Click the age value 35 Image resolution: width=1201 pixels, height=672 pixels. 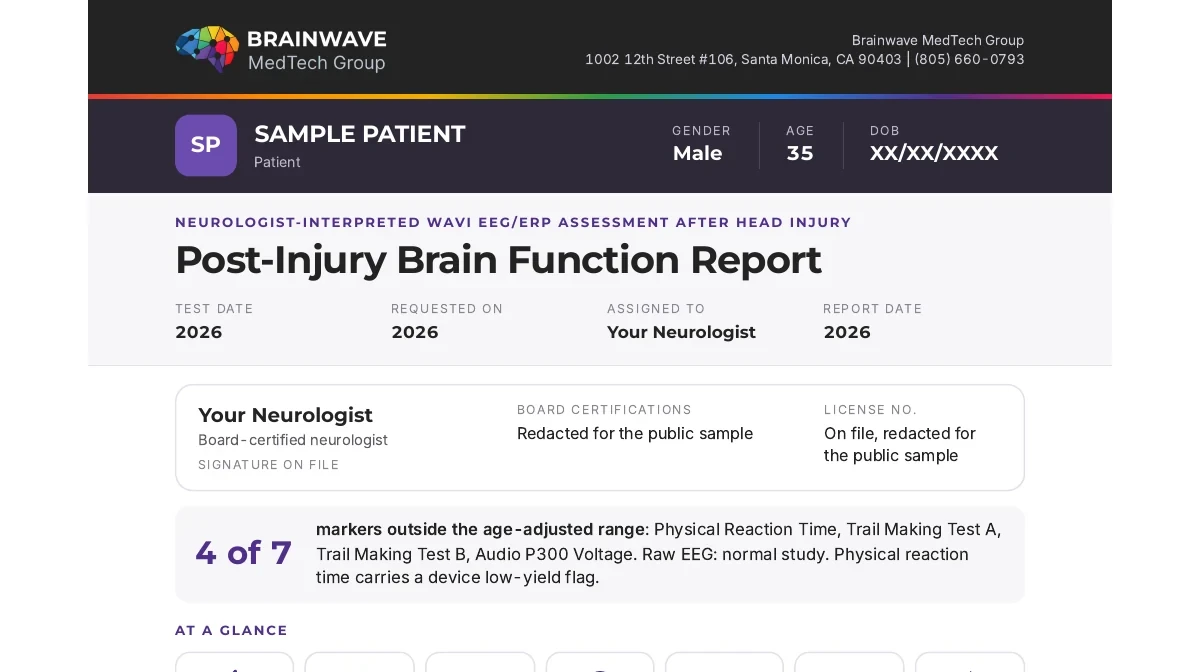tap(800, 153)
